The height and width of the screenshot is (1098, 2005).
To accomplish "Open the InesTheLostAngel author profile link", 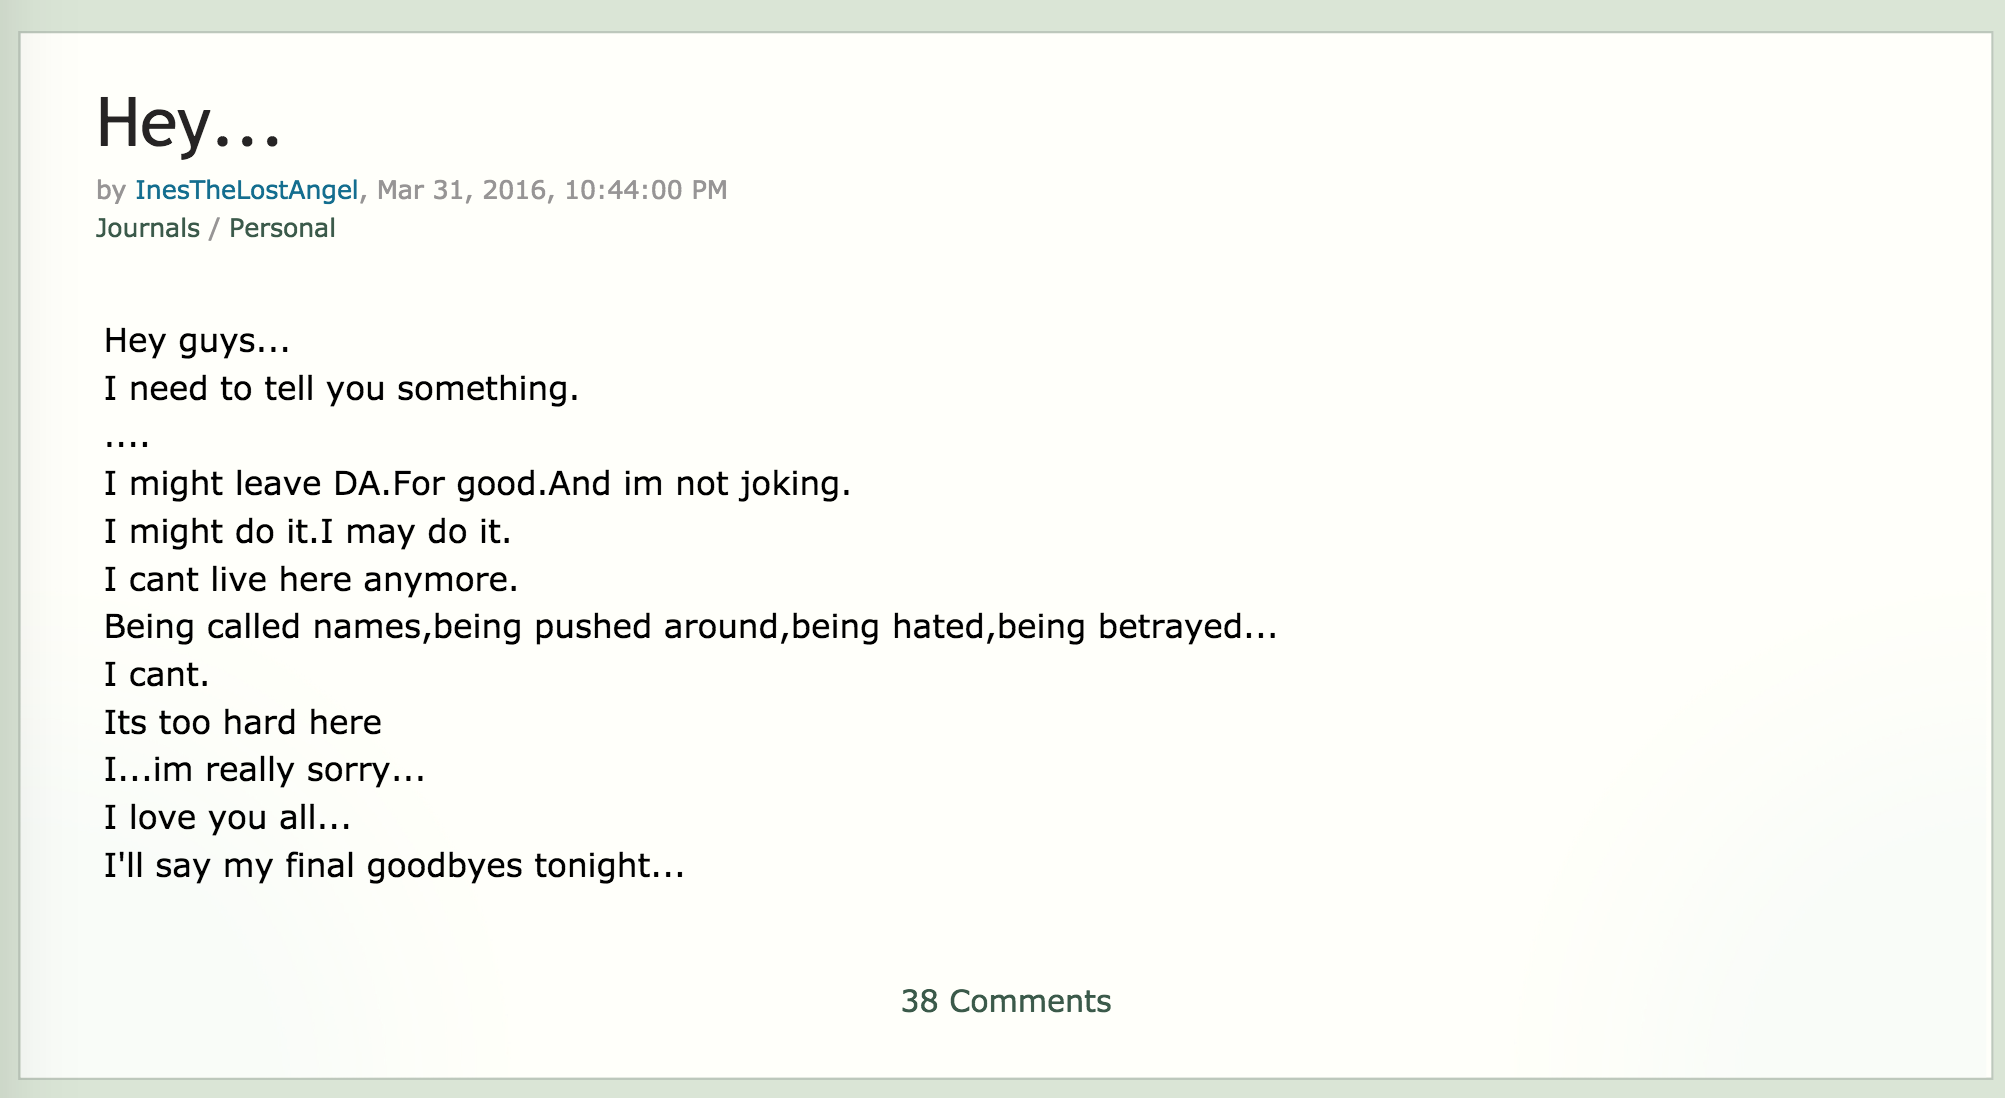I will coord(246,190).
